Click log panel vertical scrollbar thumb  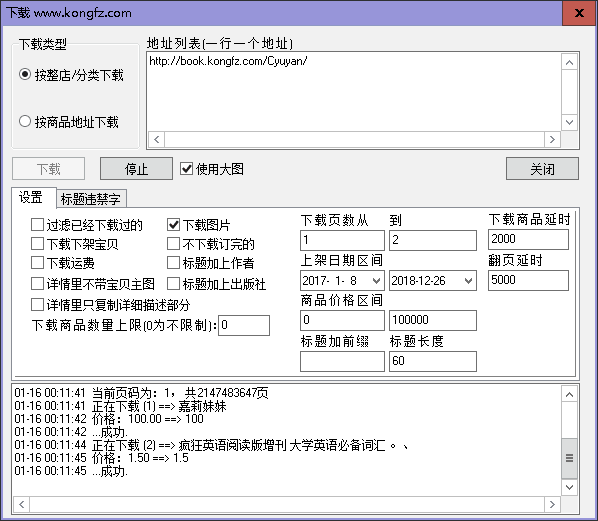pyautogui.click(x=569, y=458)
